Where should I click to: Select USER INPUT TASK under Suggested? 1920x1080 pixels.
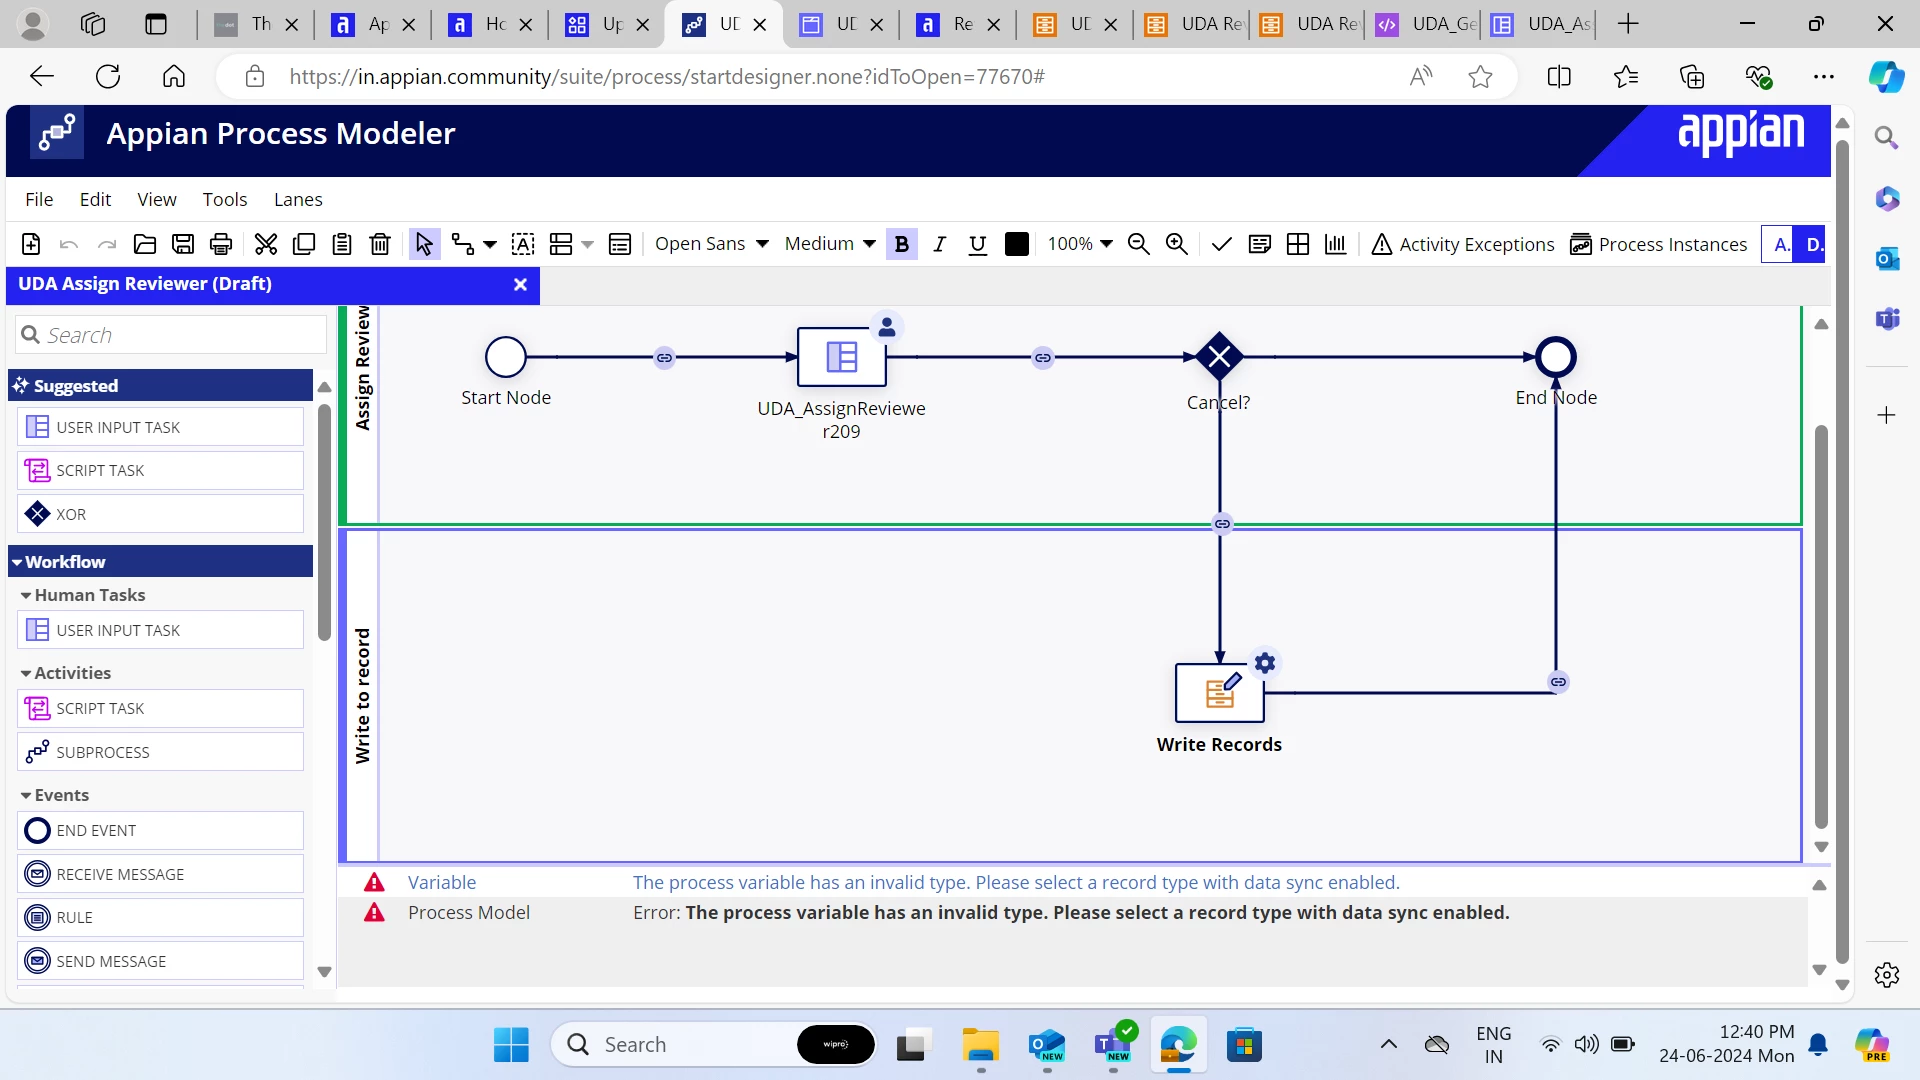pyautogui.click(x=160, y=427)
